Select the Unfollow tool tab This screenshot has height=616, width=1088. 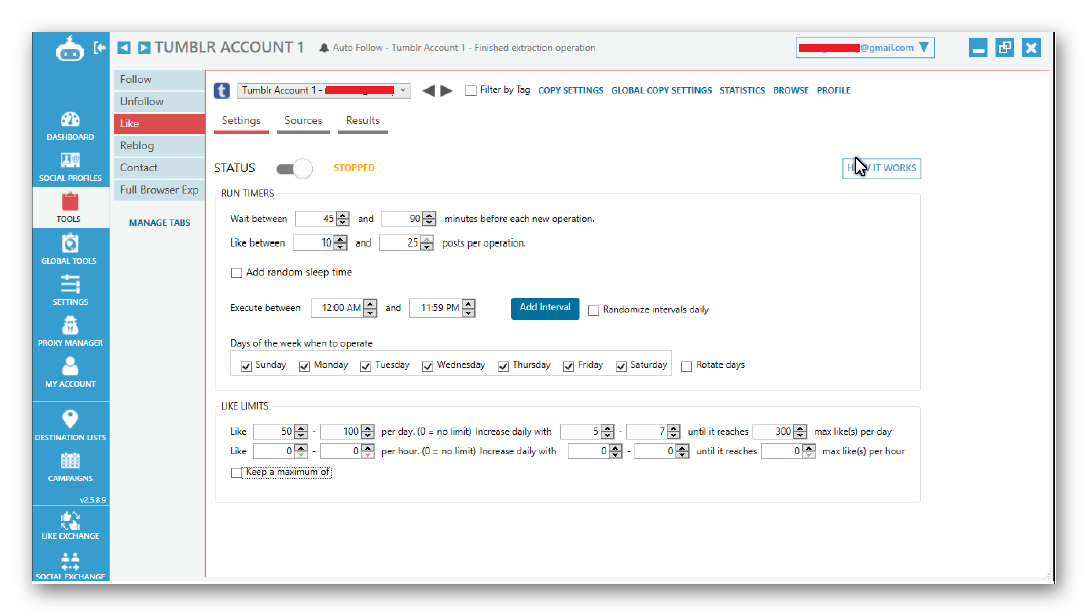point(159,101)
